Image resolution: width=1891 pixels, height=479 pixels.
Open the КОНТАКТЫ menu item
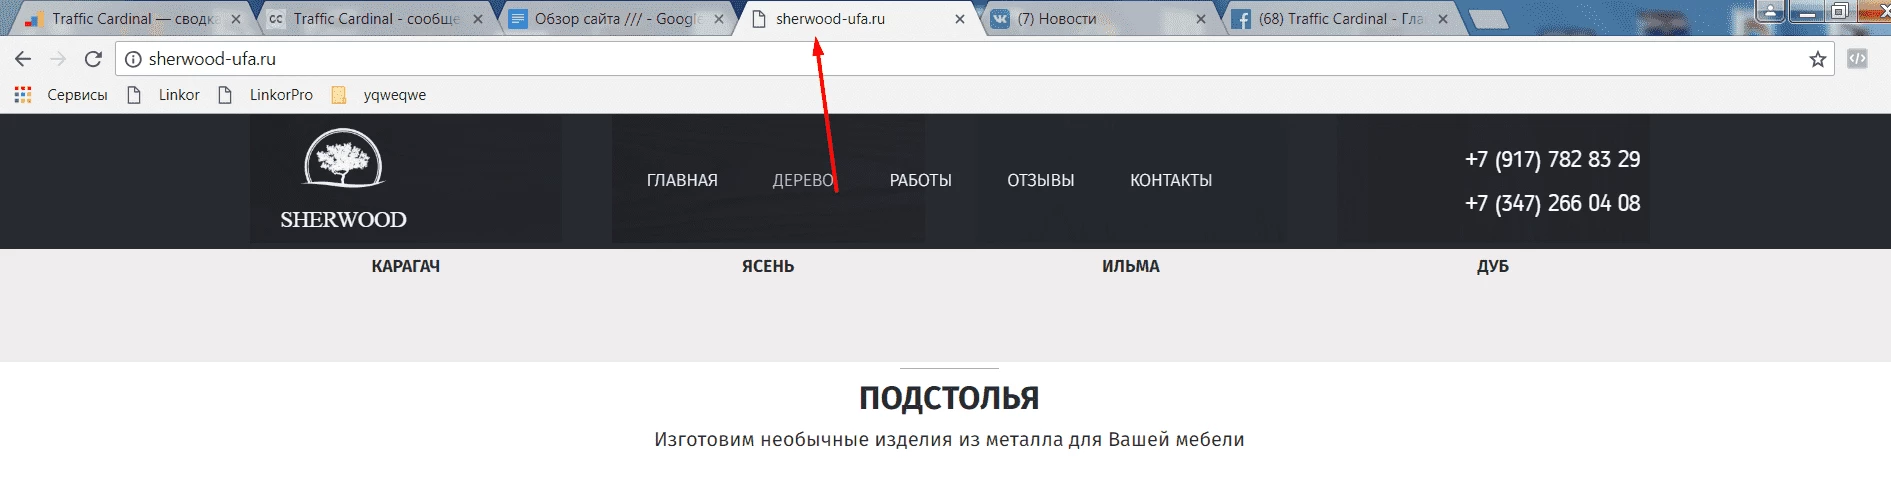[x=1171, y=181]
